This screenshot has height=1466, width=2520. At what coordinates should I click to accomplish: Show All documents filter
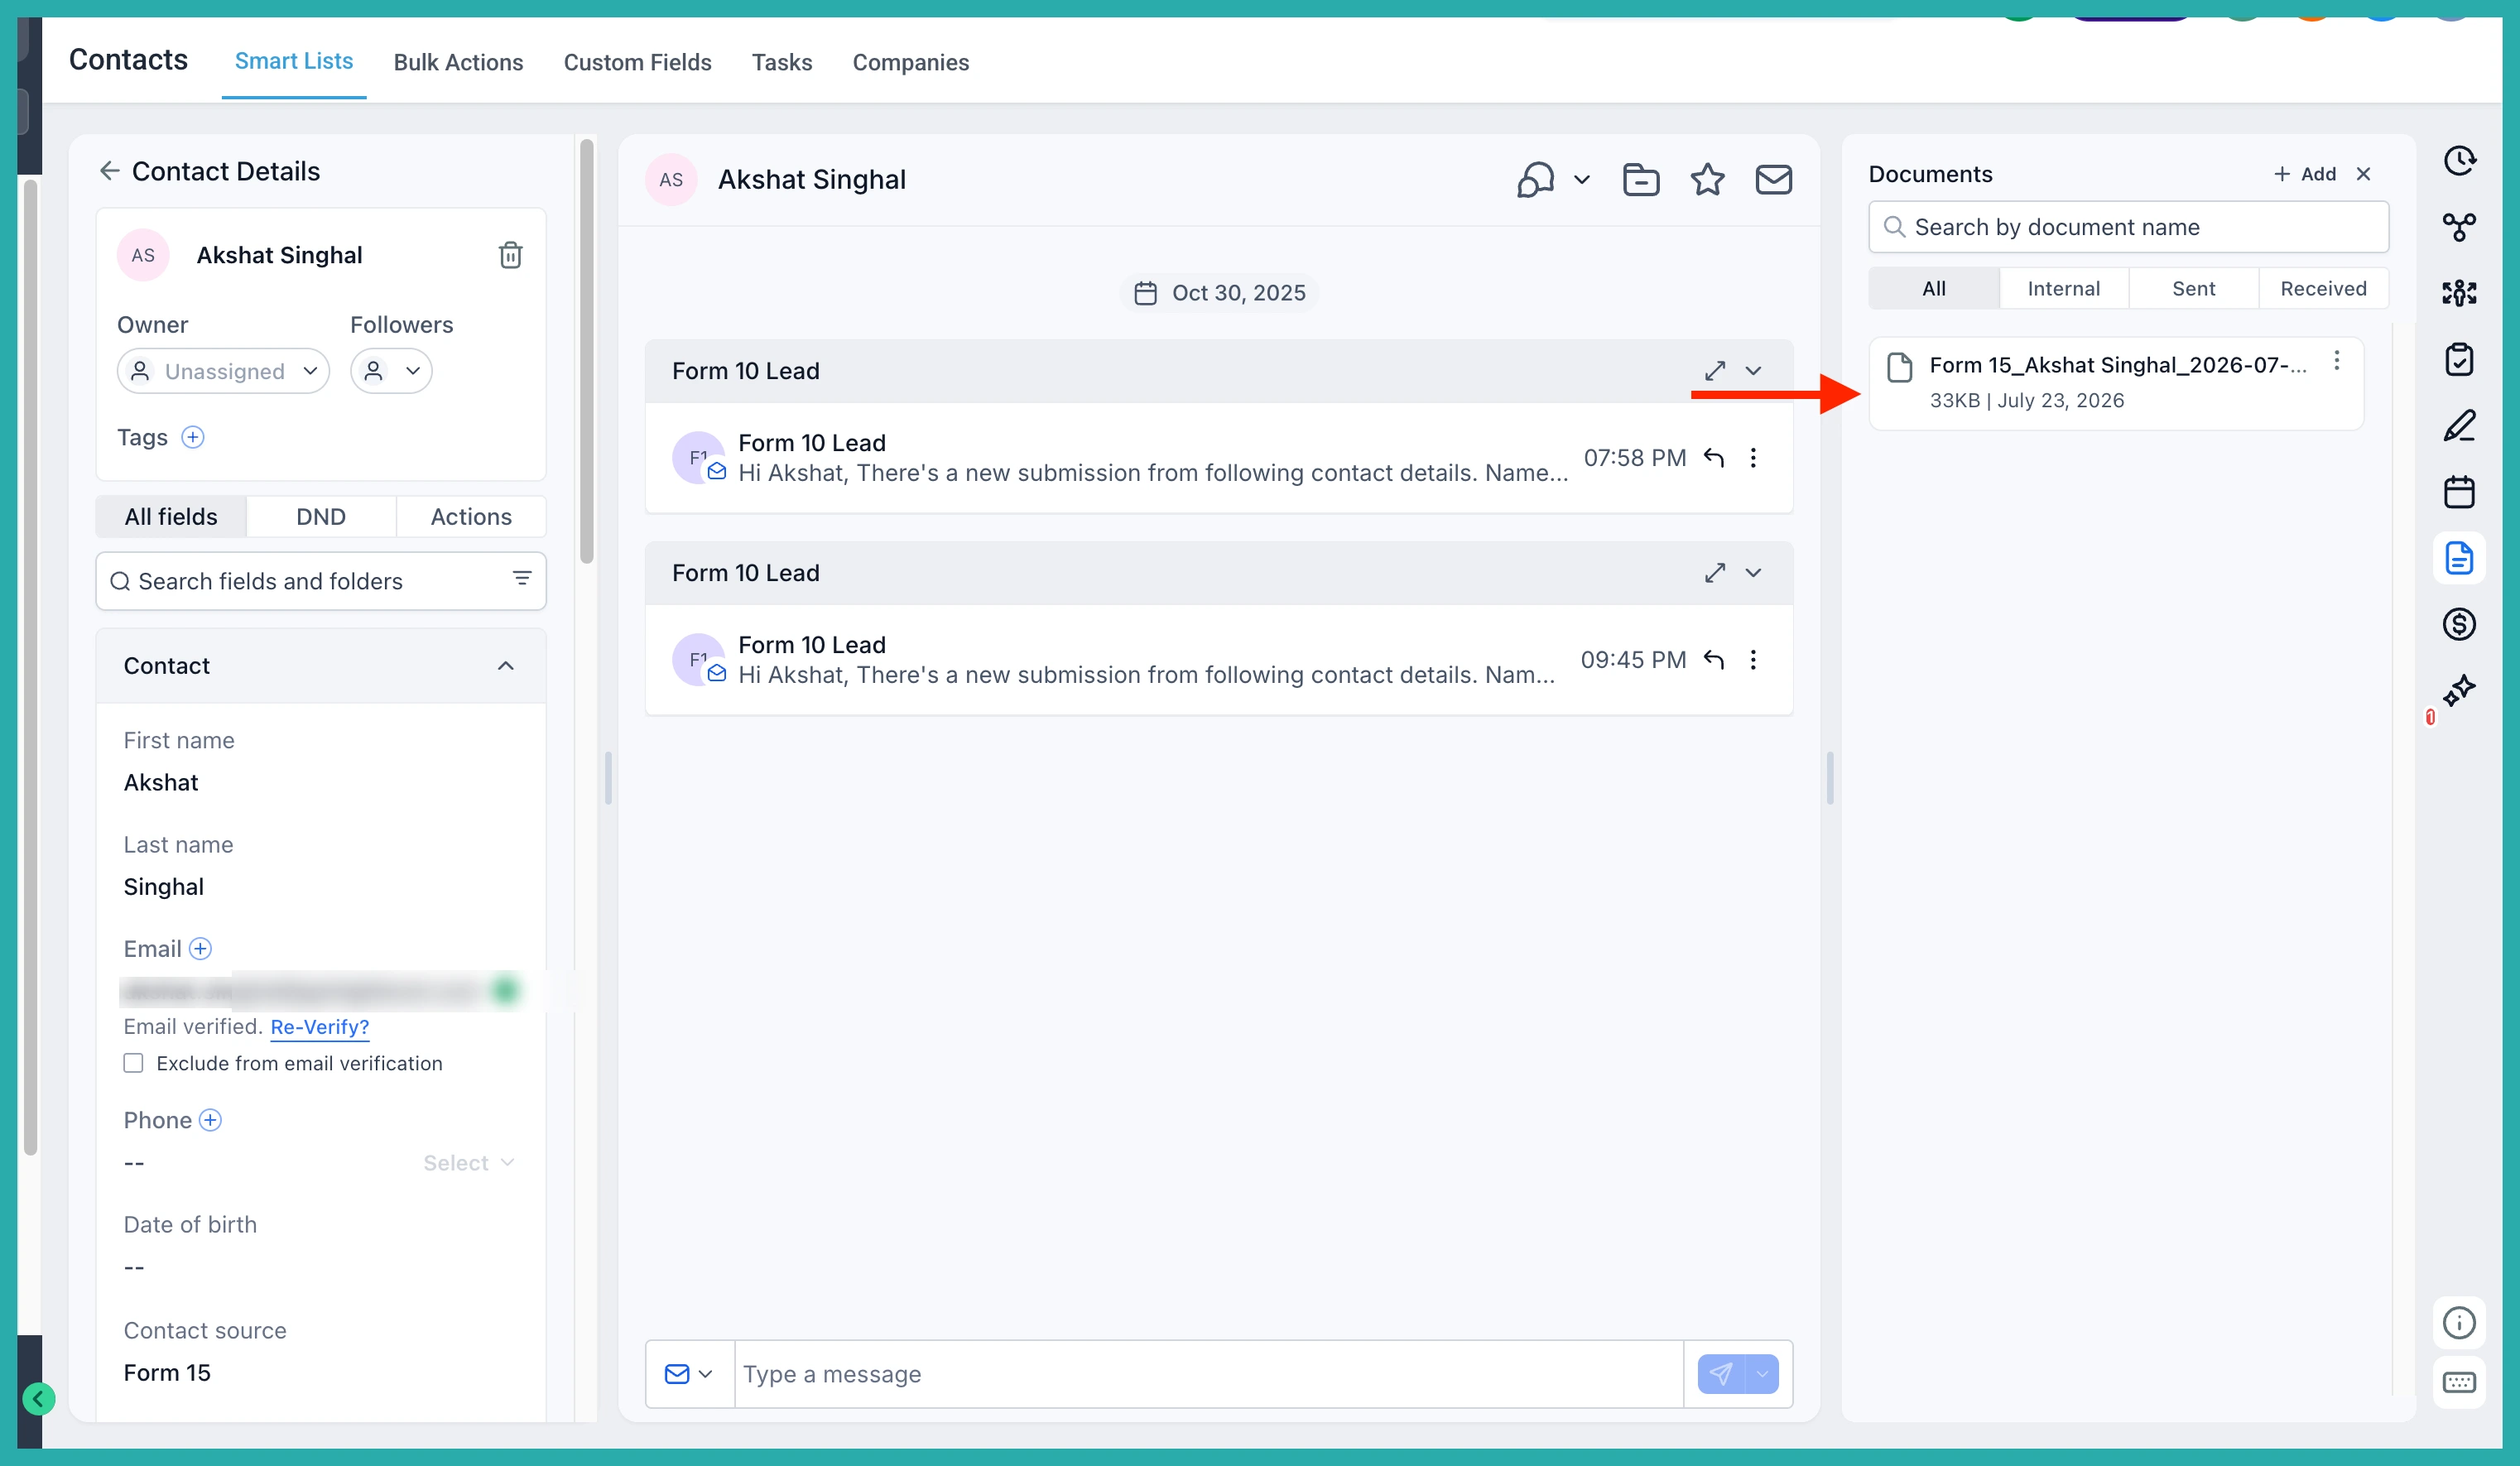(x=1933, y=289)
